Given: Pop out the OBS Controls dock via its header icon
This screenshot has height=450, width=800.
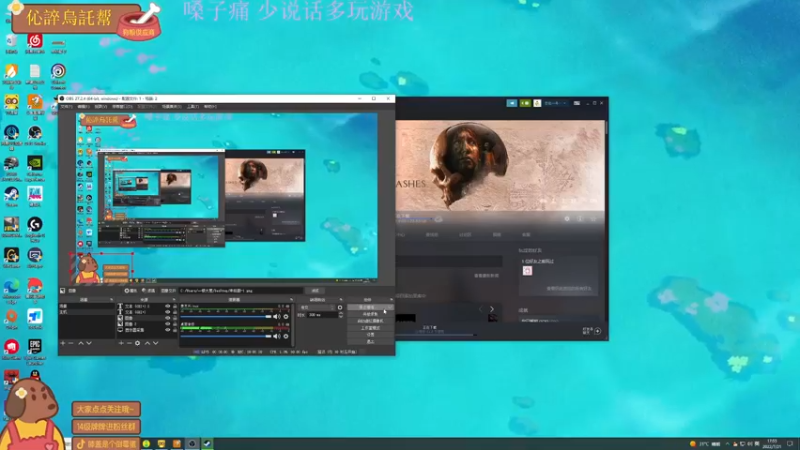Looking at the screenshot, I should [392, 299].
